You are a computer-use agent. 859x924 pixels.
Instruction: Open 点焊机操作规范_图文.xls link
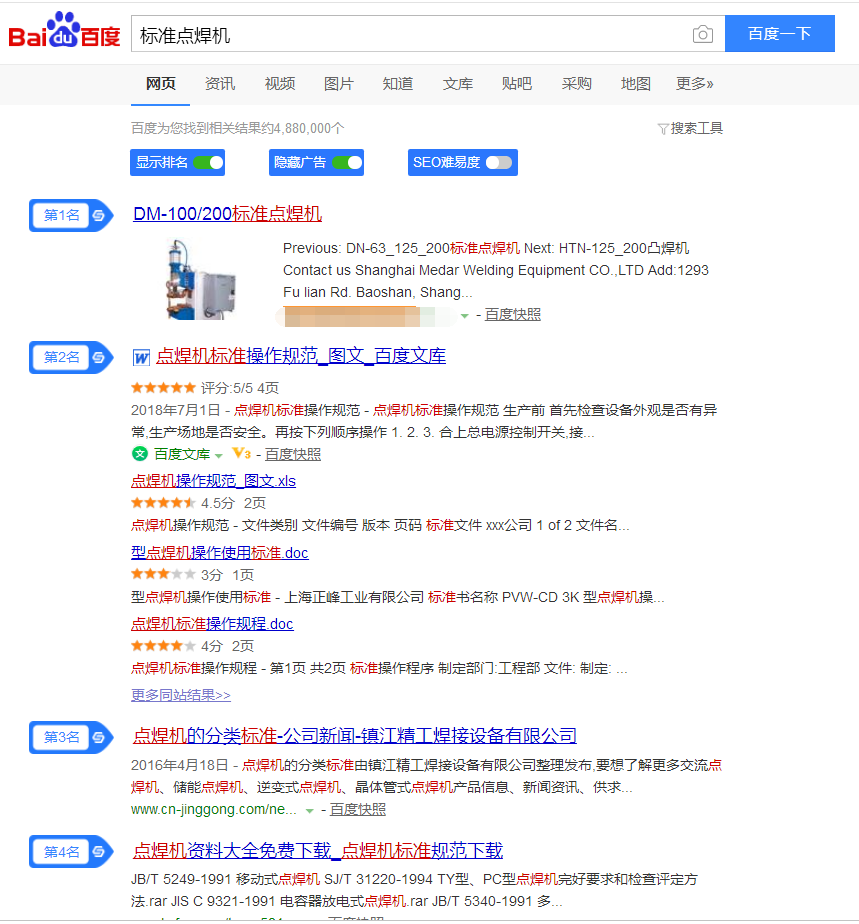point(213,481)
